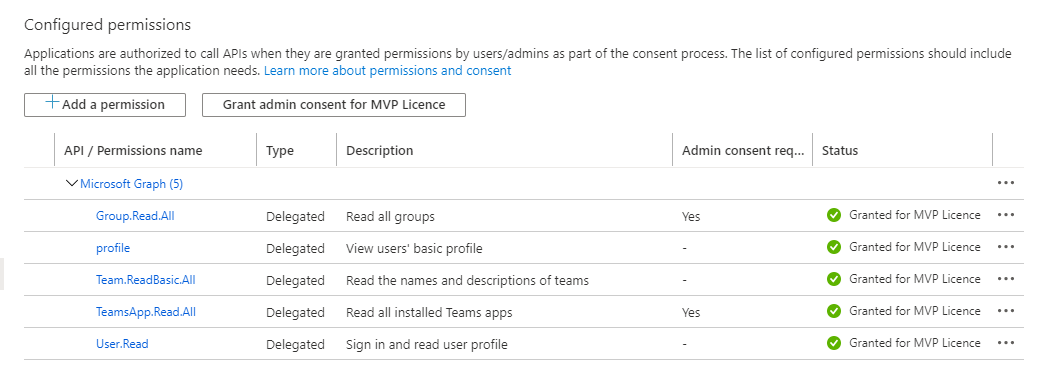
Task: Open the profile permission link
Action: click(113, 248)
